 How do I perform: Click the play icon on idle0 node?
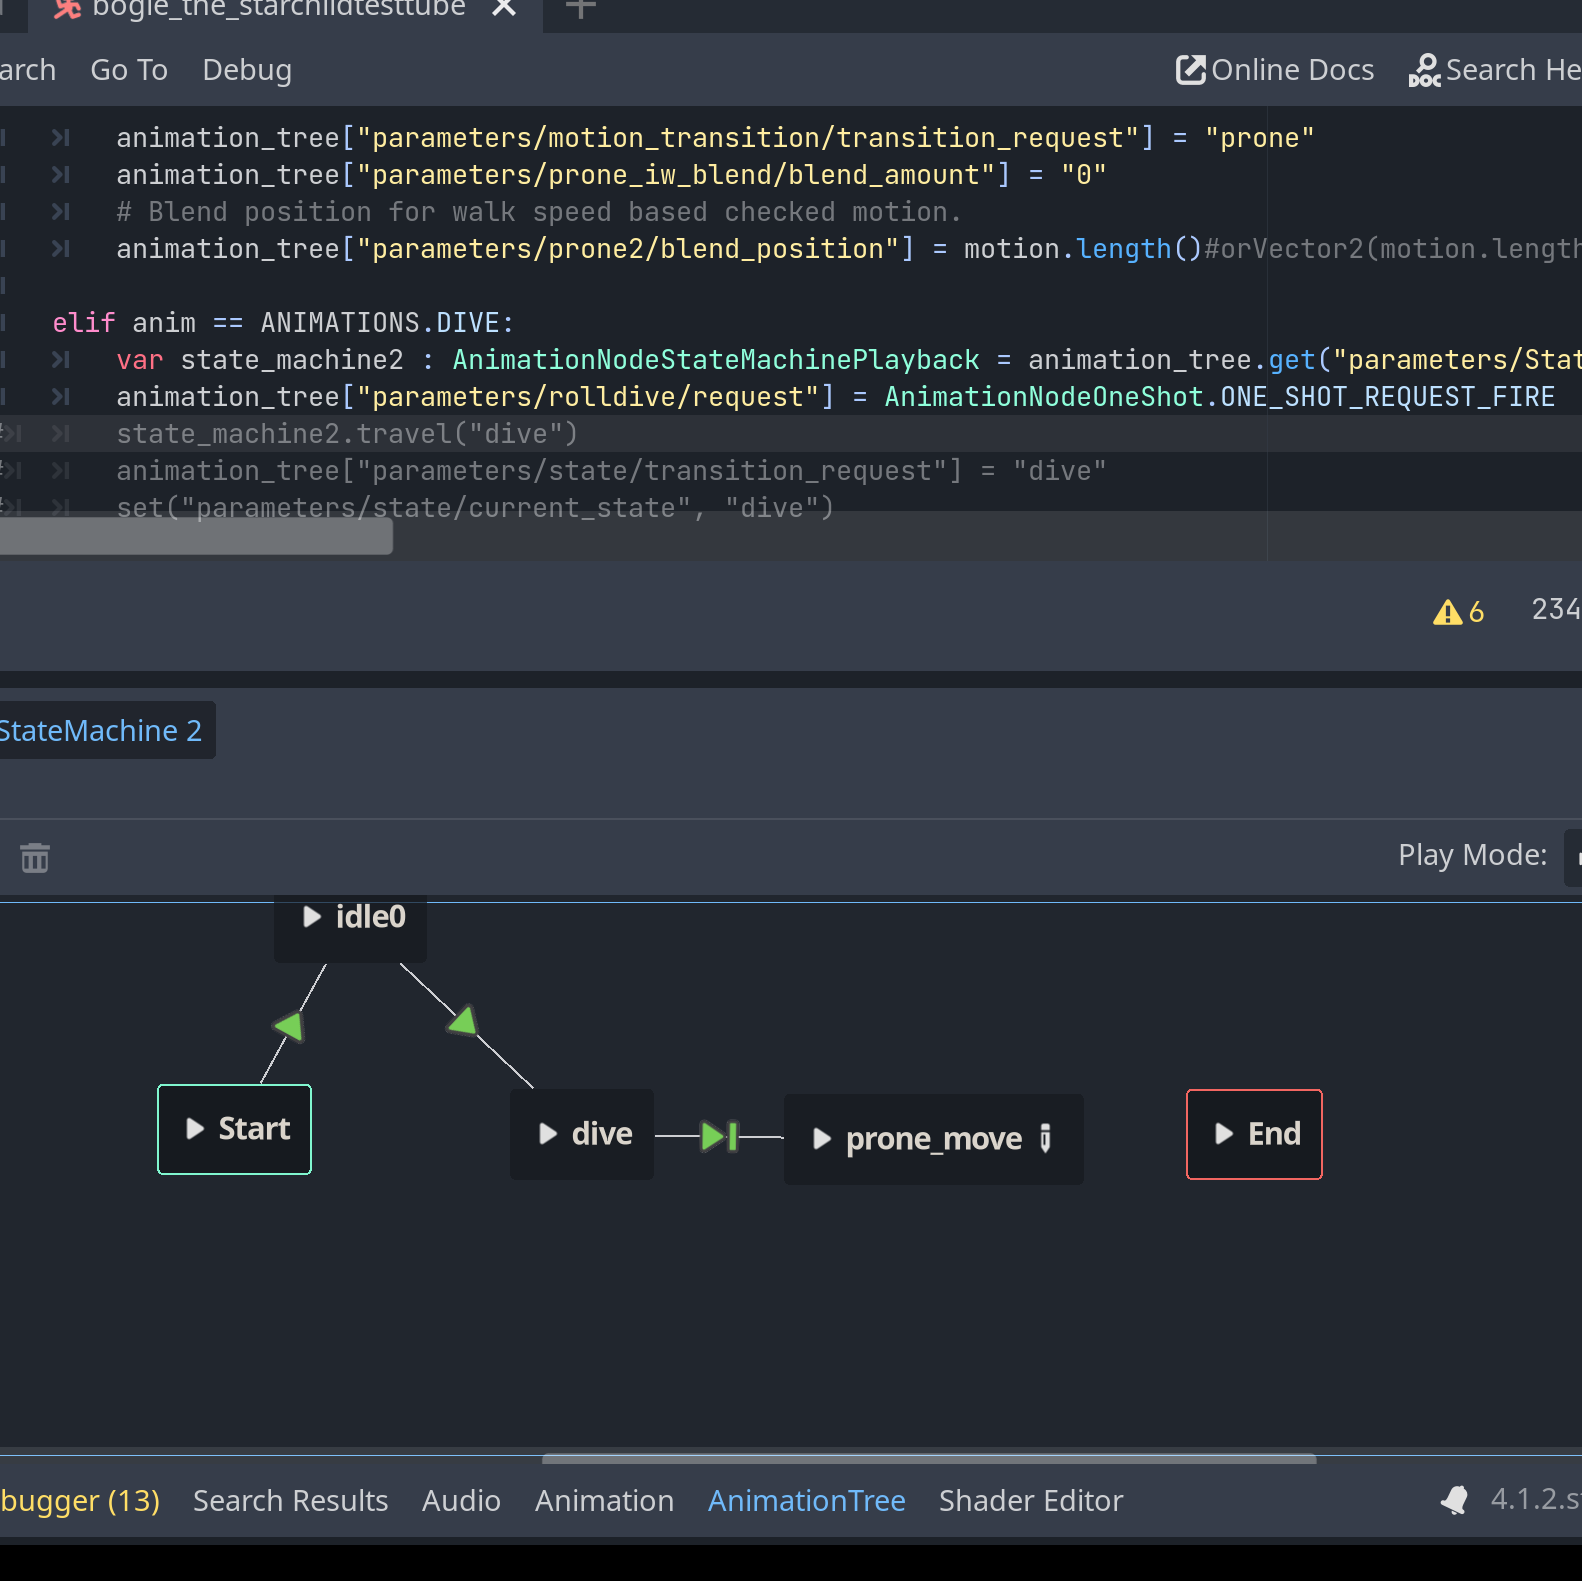[312, 917]
